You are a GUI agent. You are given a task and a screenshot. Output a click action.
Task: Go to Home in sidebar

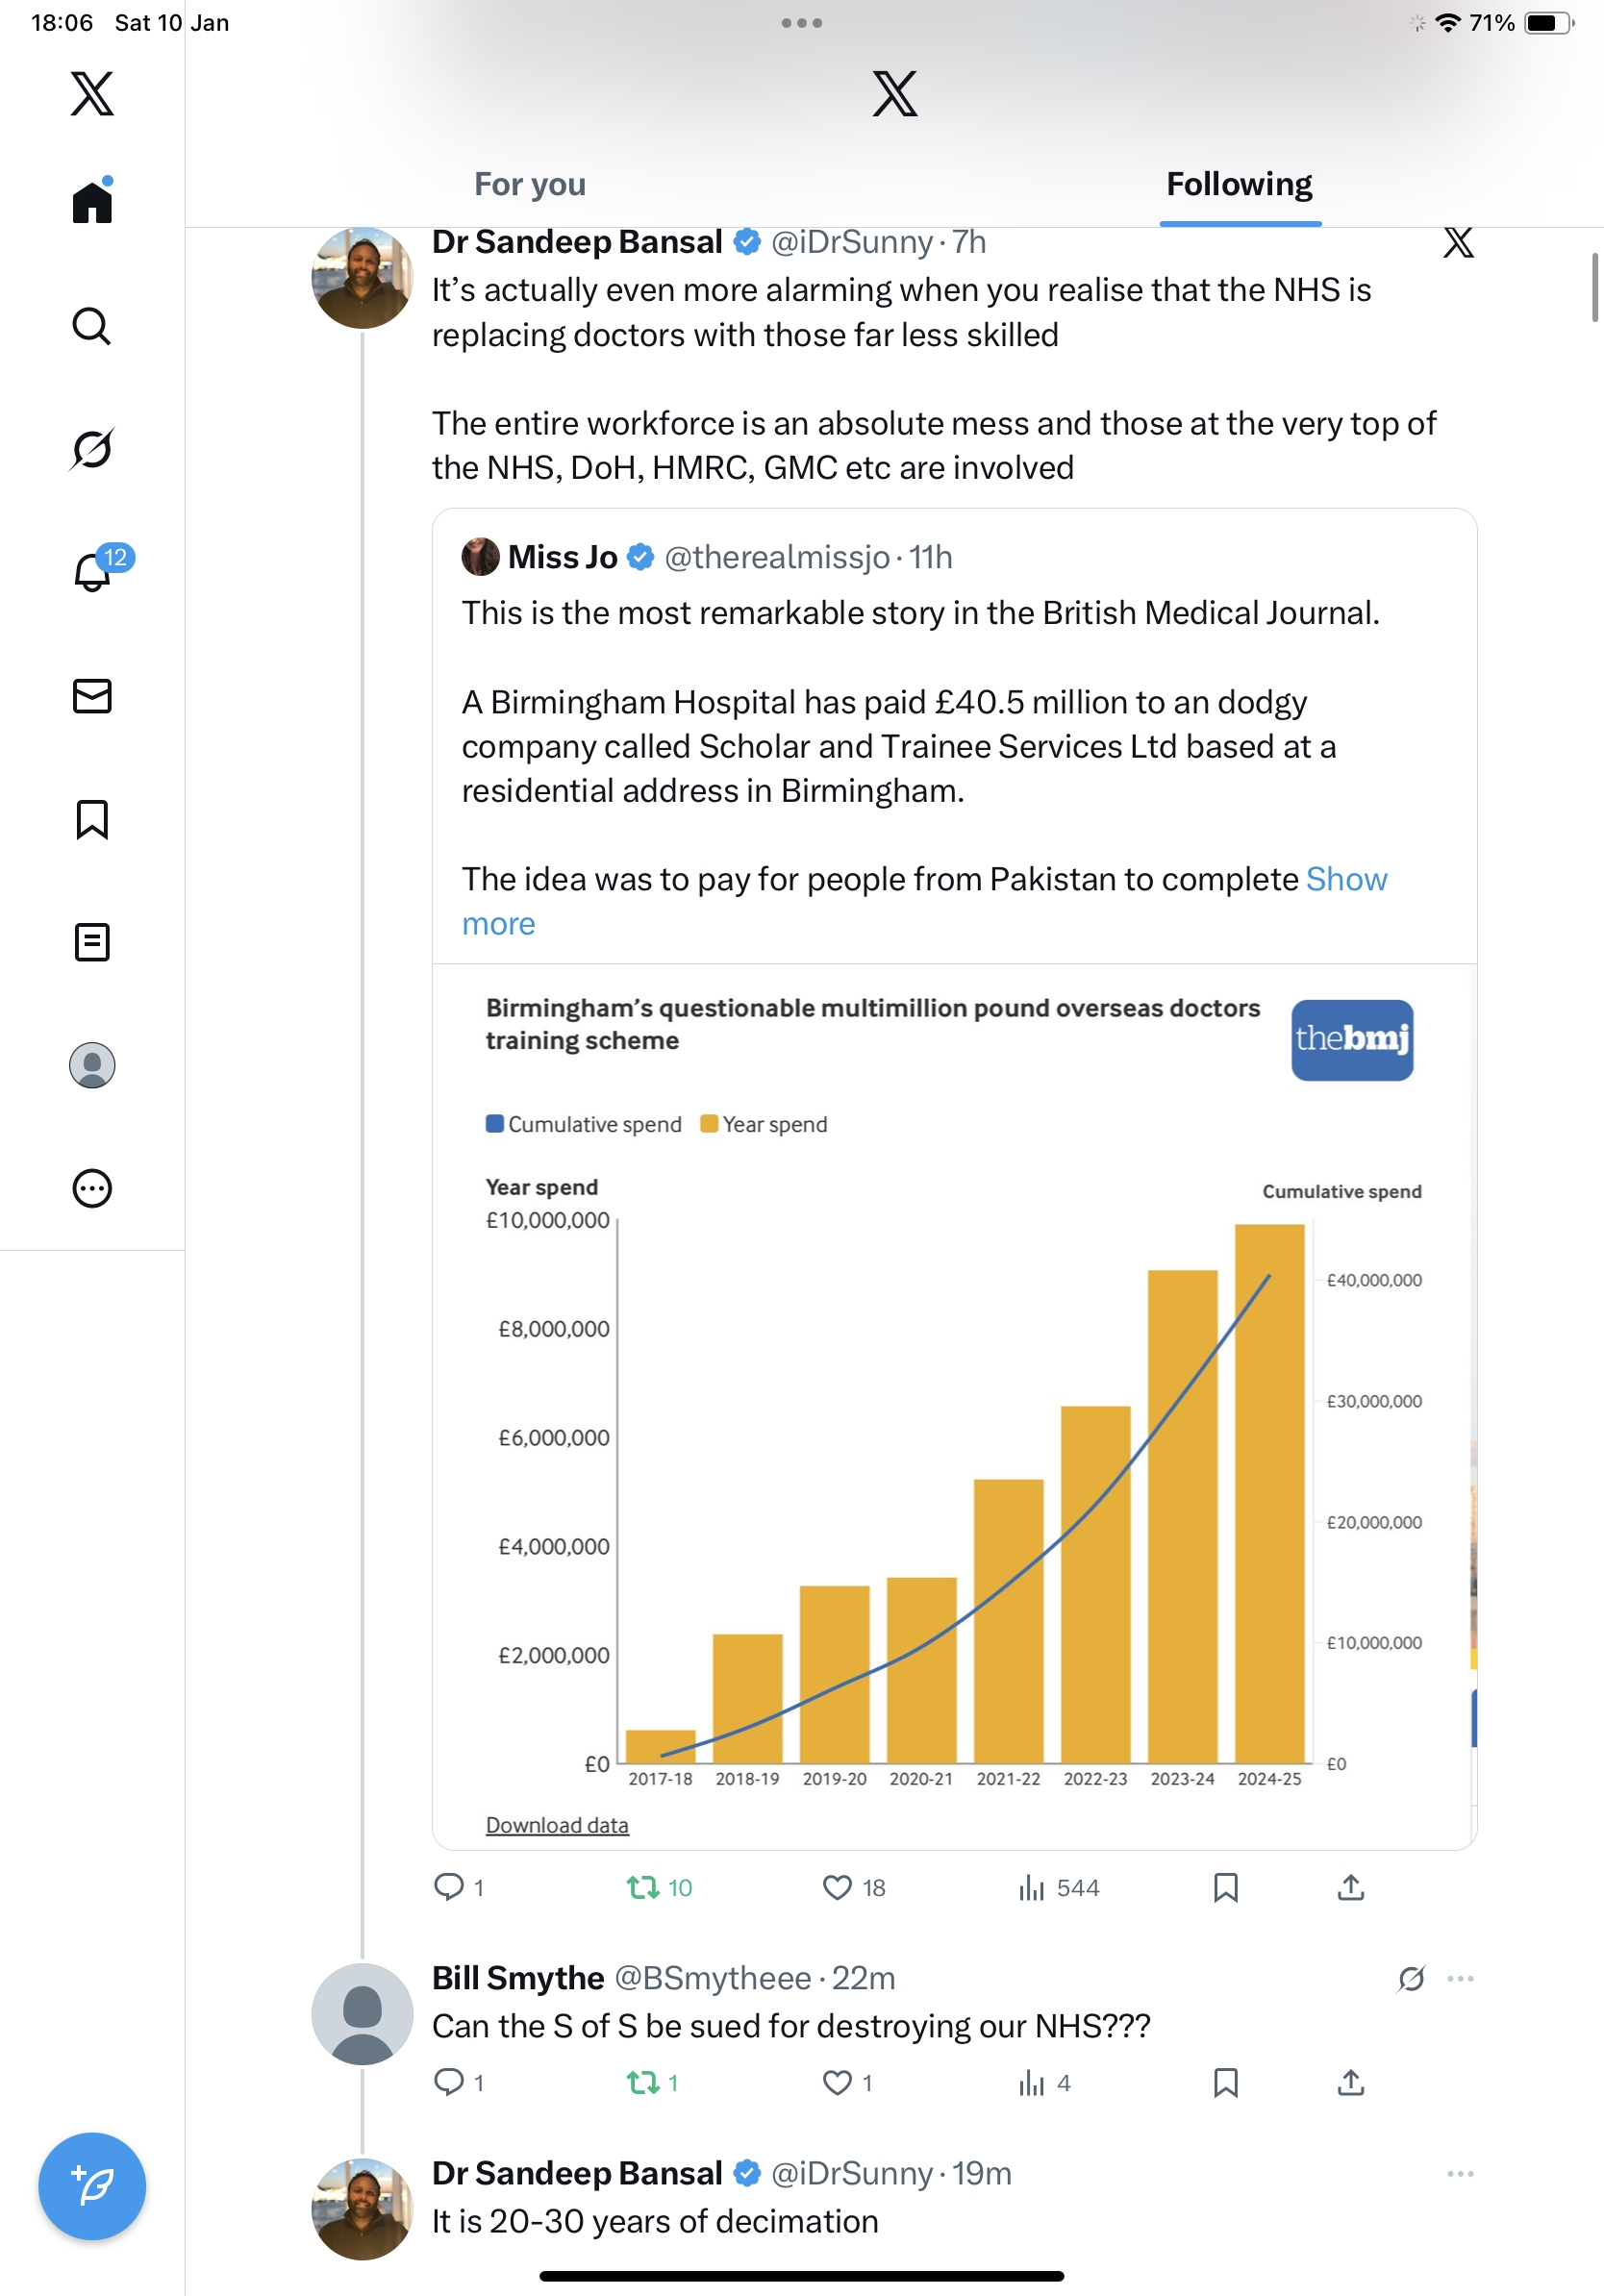(92, 202)
